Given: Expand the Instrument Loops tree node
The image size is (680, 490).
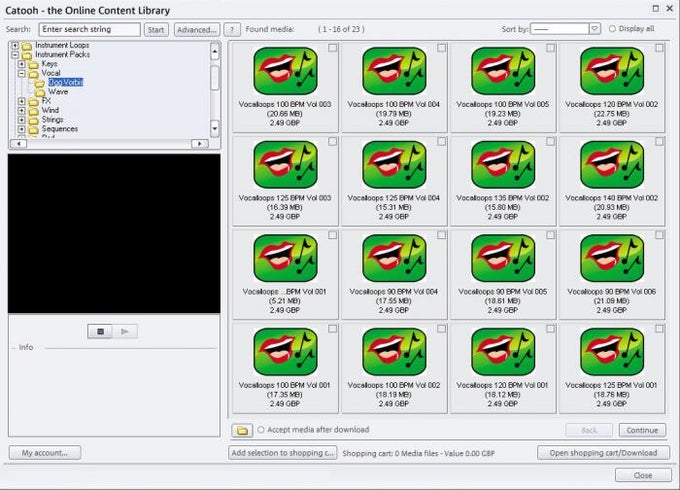Looking at the screenshot, I should 15,45.
